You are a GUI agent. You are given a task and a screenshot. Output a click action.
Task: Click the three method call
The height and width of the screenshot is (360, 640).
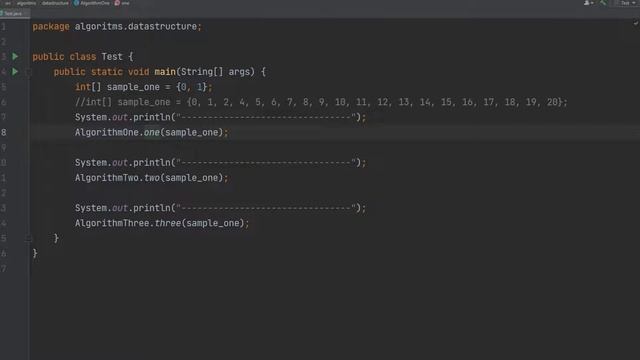[167, 223]
